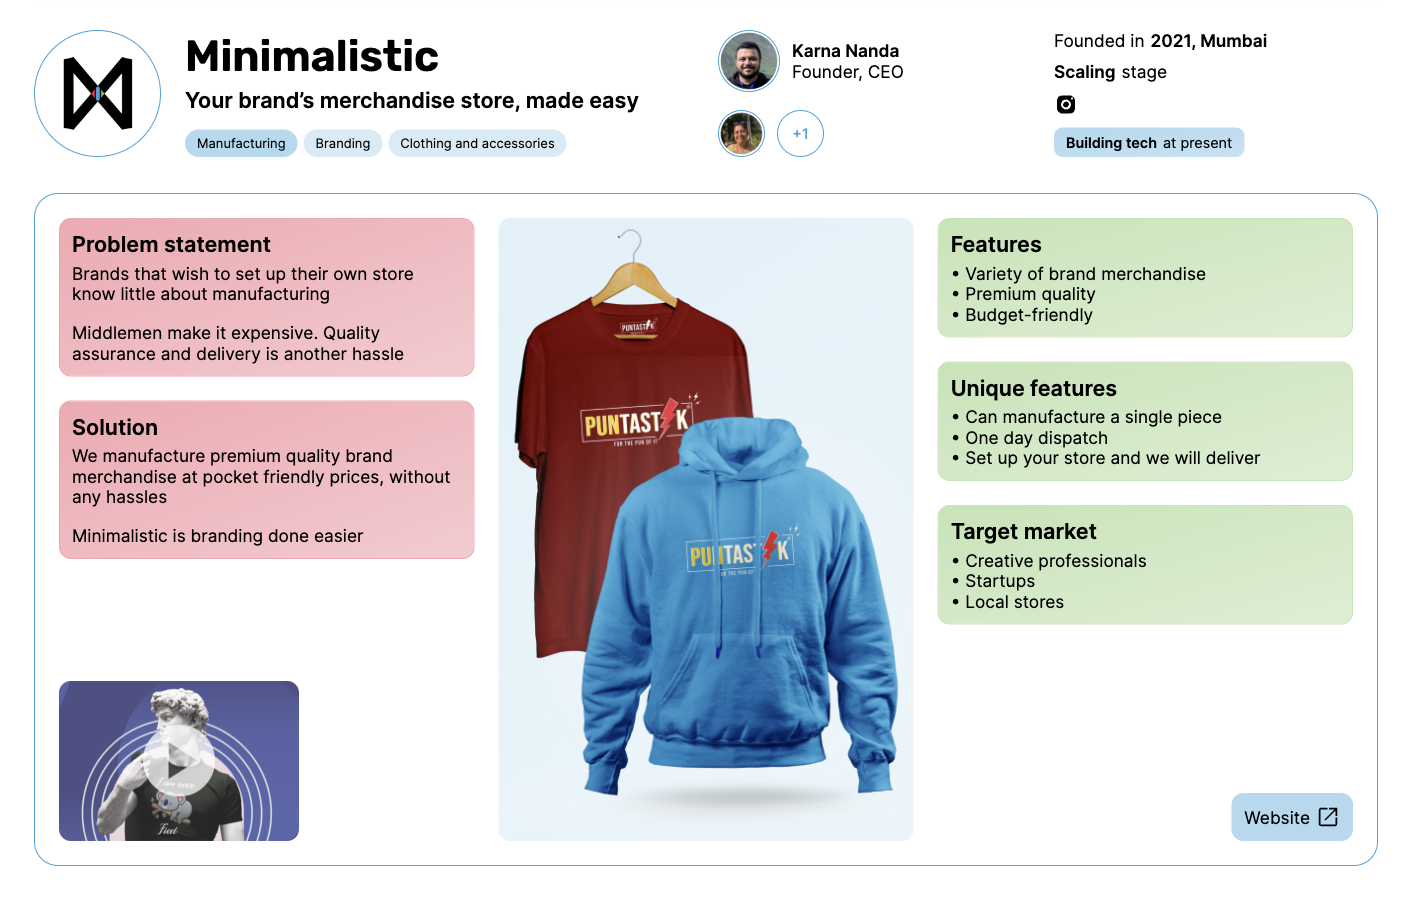Click the Unique features card
This screenshot has height=900, width=1412.
pos(1145,421)
